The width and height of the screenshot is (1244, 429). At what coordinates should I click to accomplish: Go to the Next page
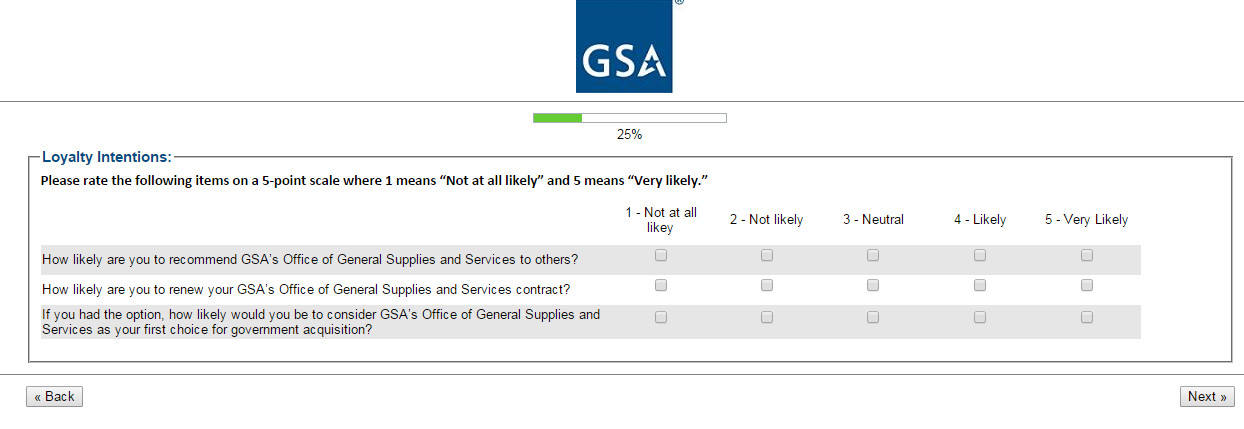click(1207, 397)
